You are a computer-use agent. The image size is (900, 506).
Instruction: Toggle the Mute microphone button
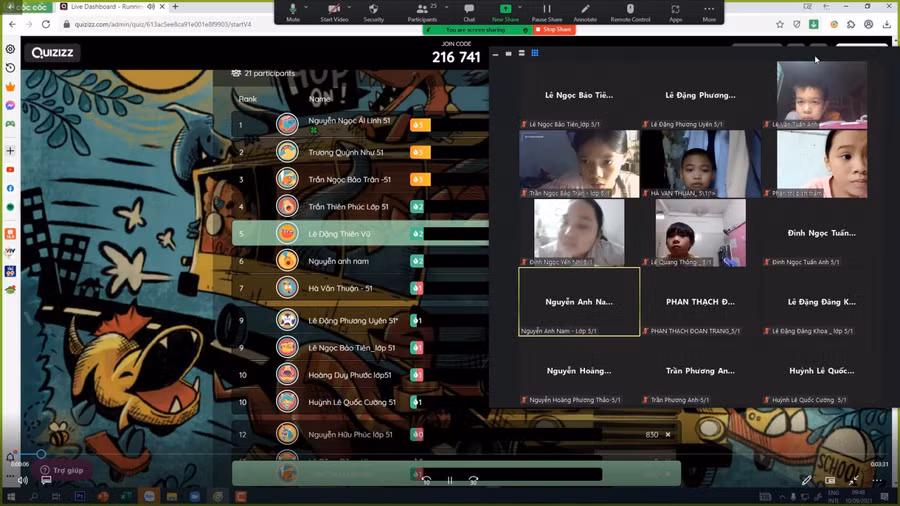293,9
